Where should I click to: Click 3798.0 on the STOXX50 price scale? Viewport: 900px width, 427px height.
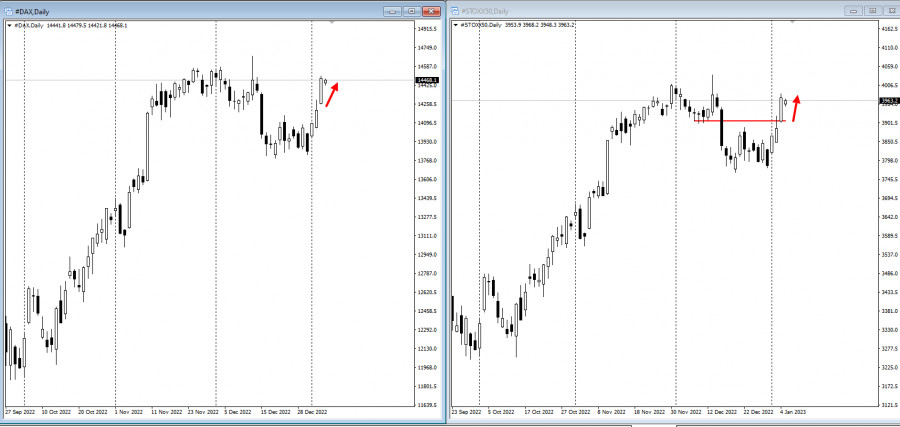point(890,160)
